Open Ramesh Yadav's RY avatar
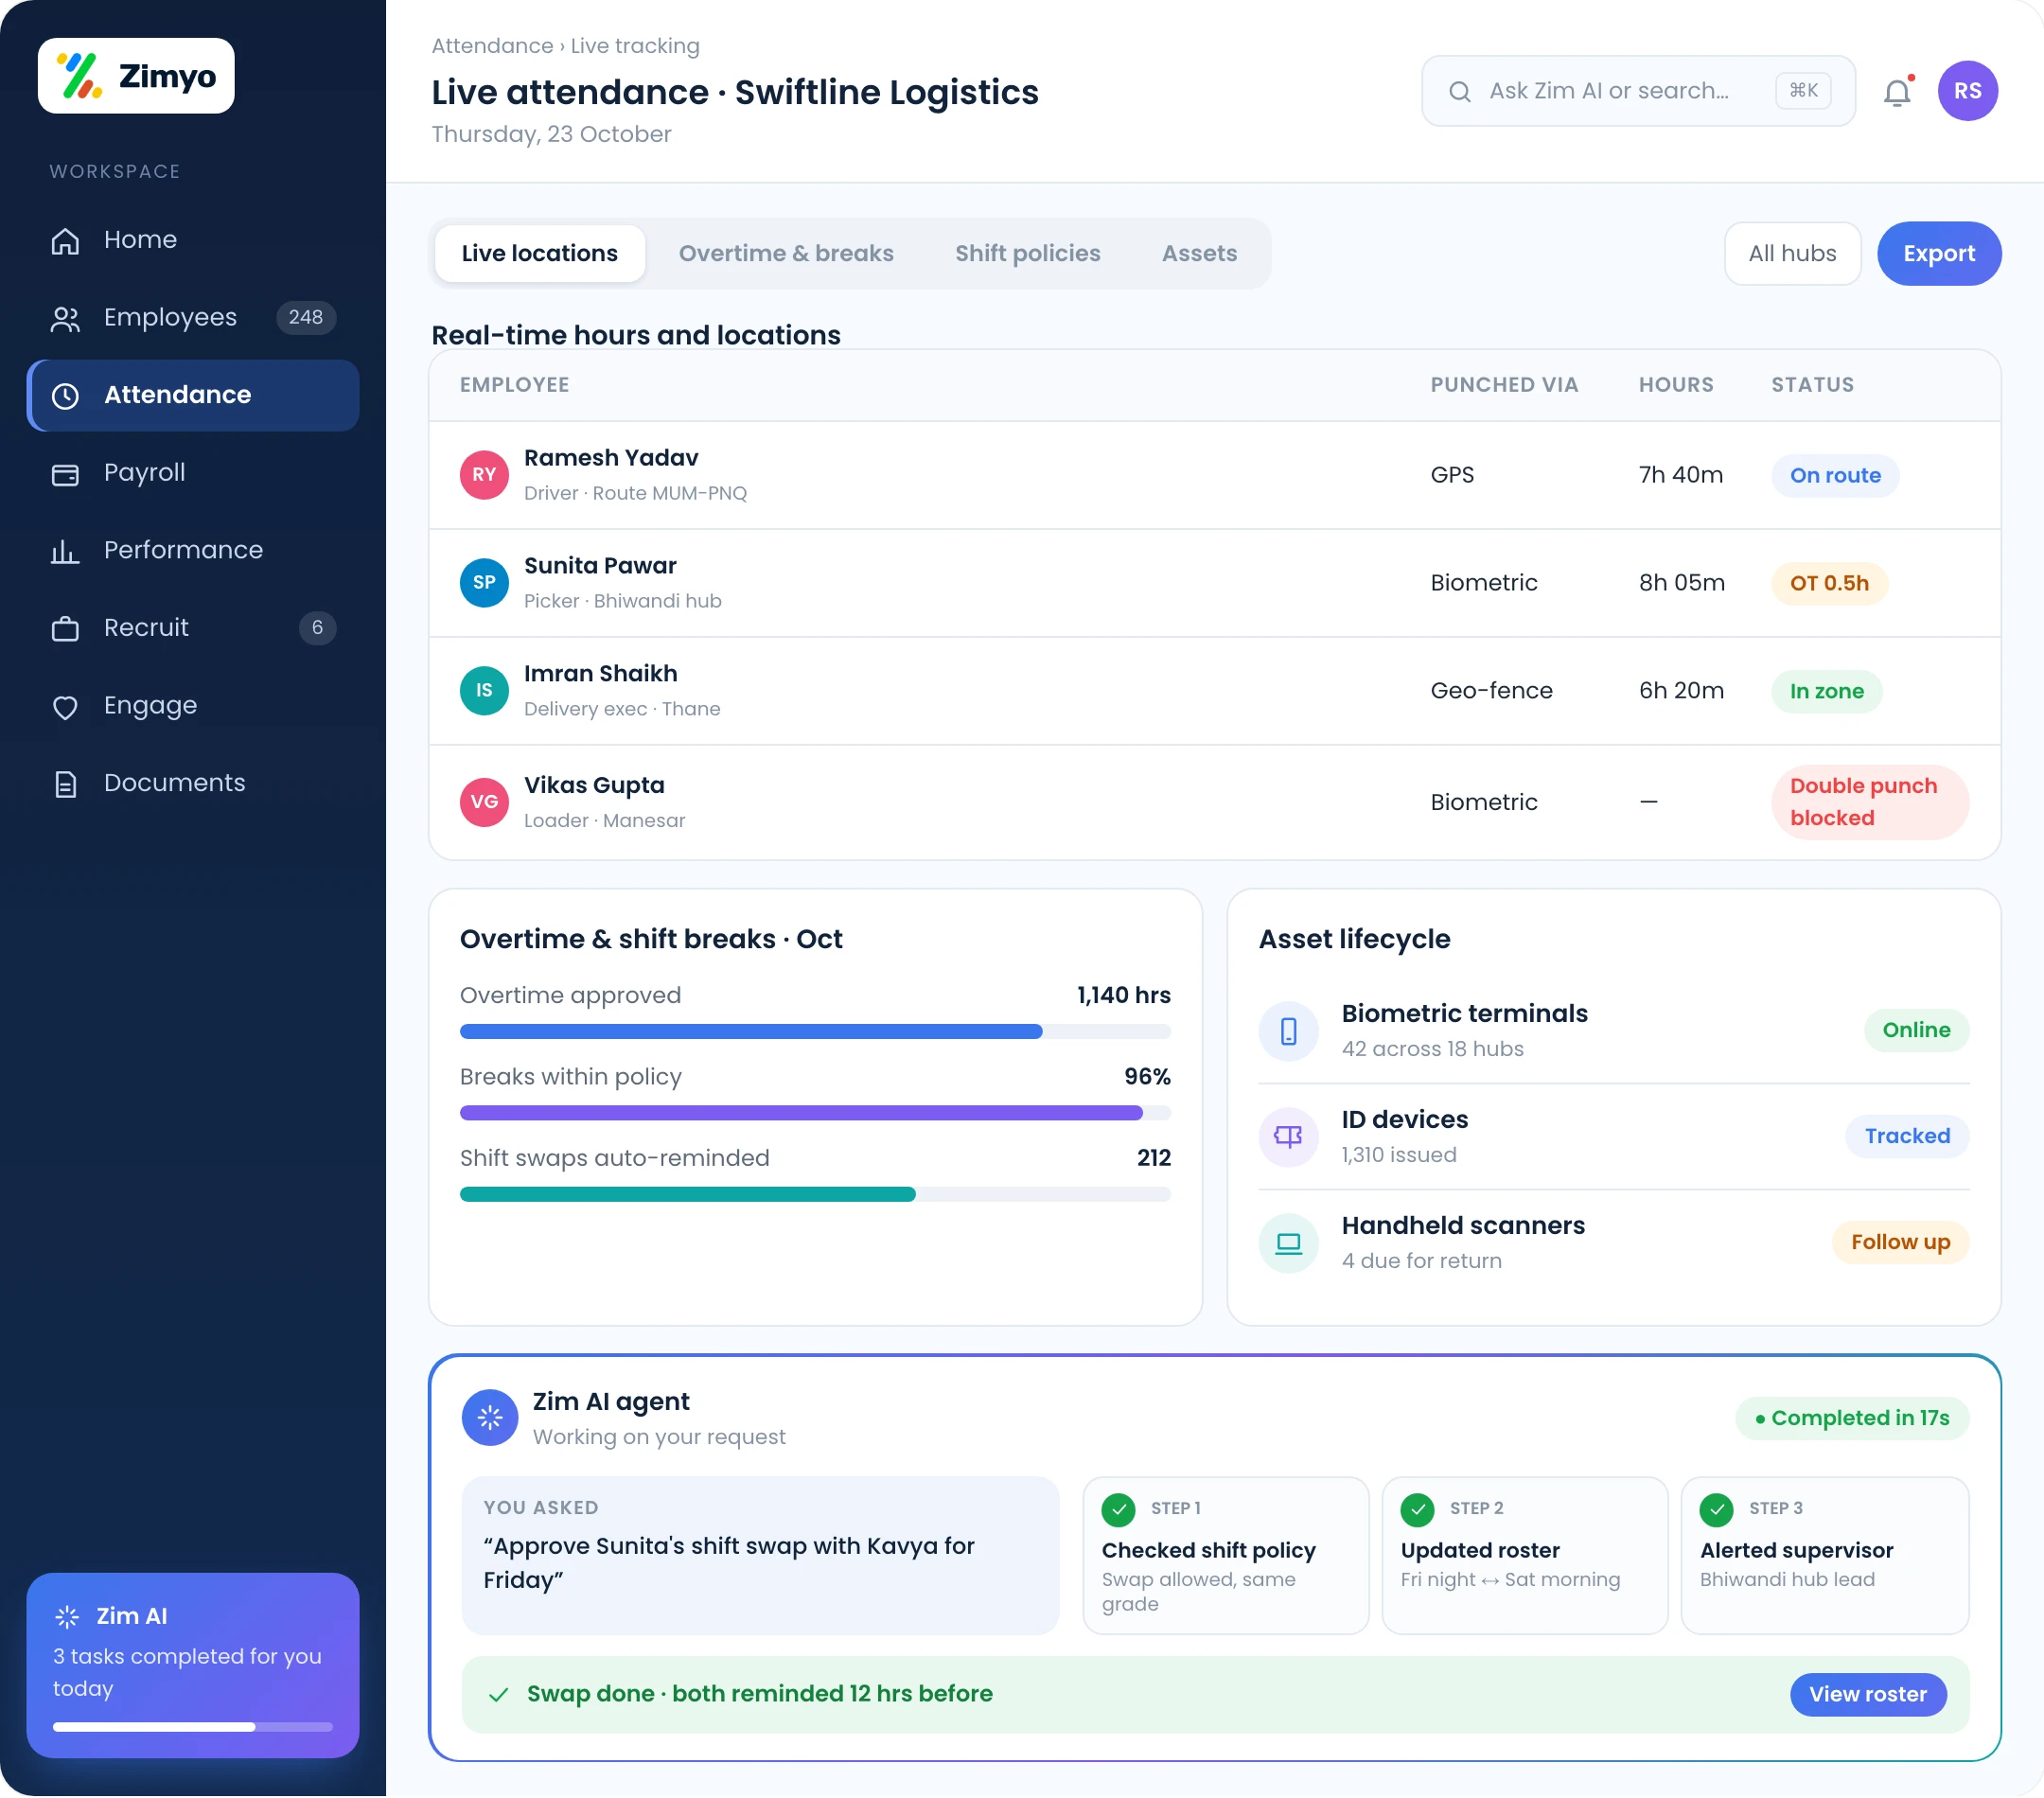This screenshot has width=2044, height=1798. 484,475
